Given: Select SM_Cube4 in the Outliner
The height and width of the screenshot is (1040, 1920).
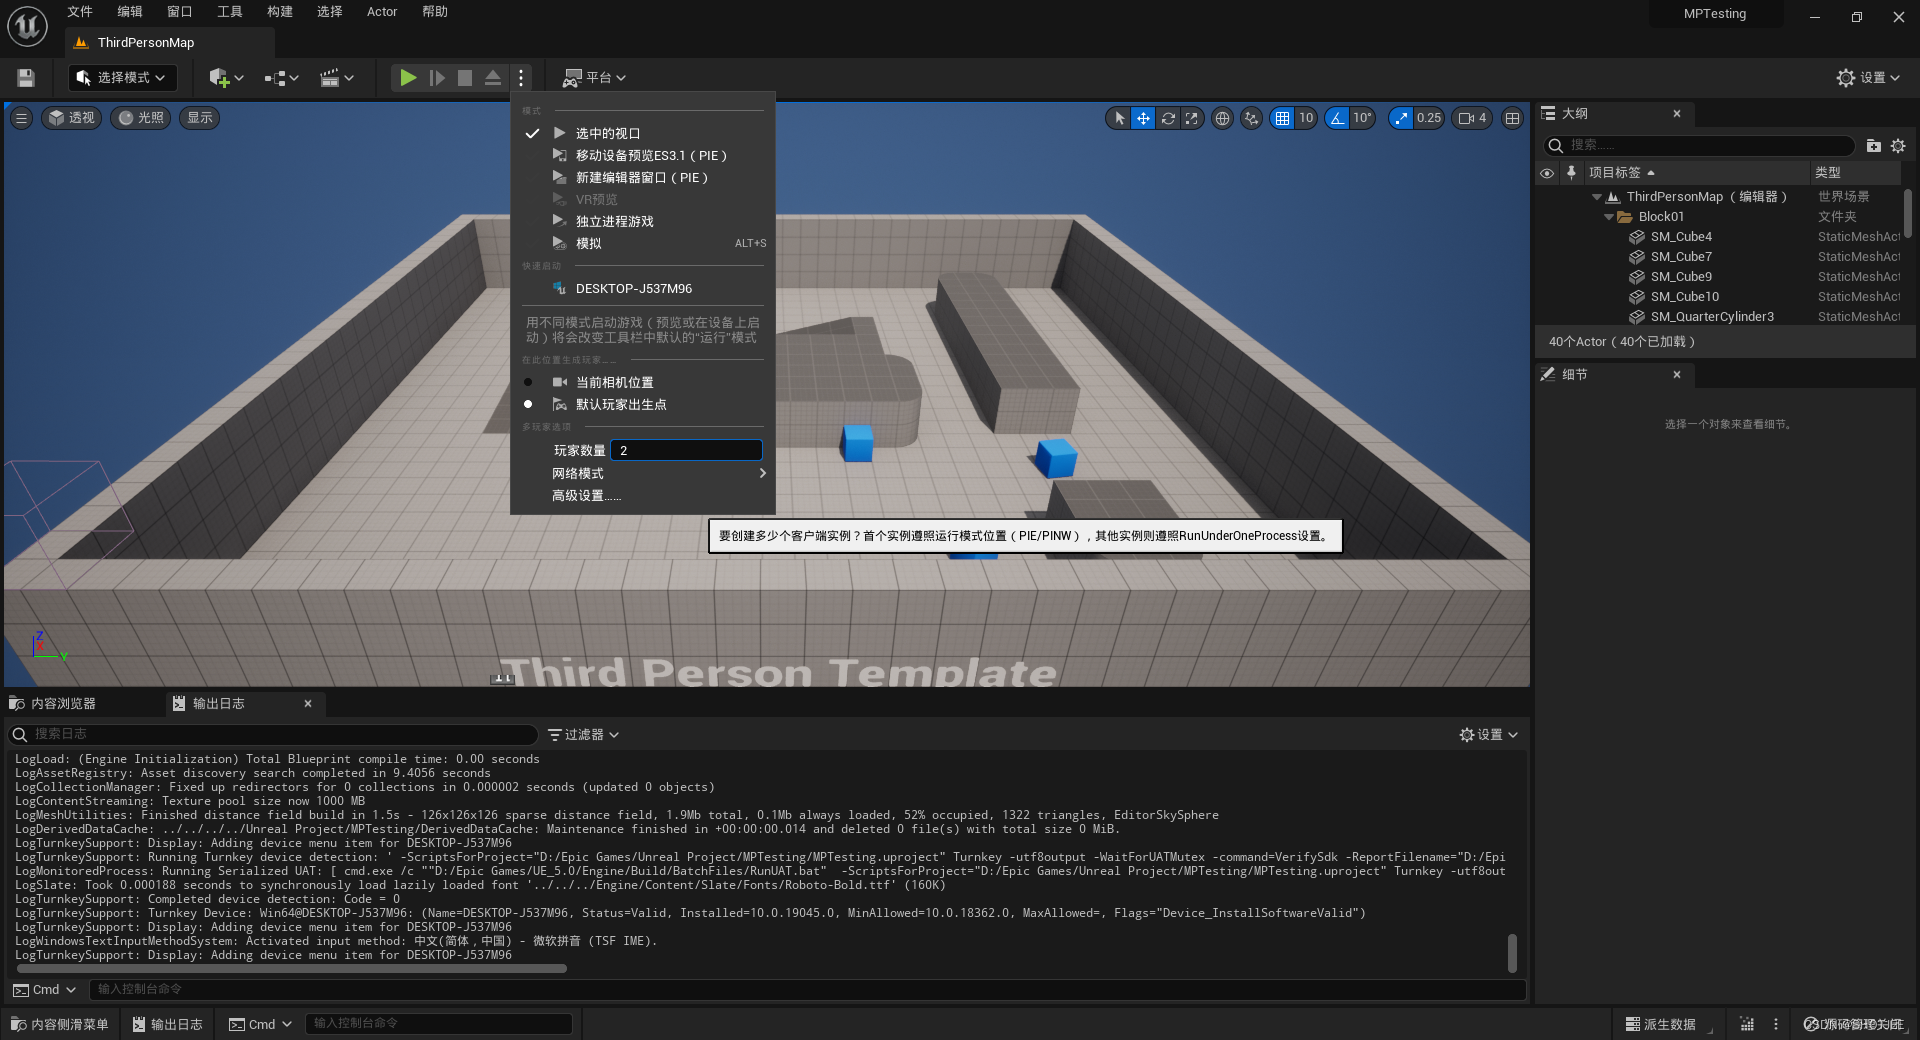Looking at the screenshot, I should point(1681,237).
